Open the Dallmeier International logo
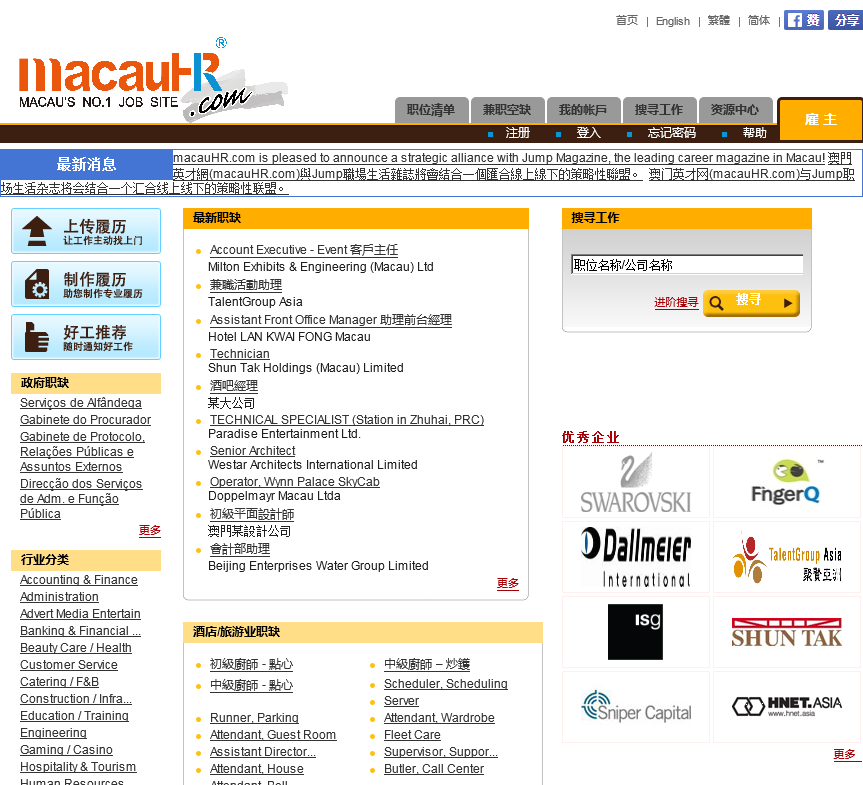Viewport: 863px width, 785px height. (636, 557)
